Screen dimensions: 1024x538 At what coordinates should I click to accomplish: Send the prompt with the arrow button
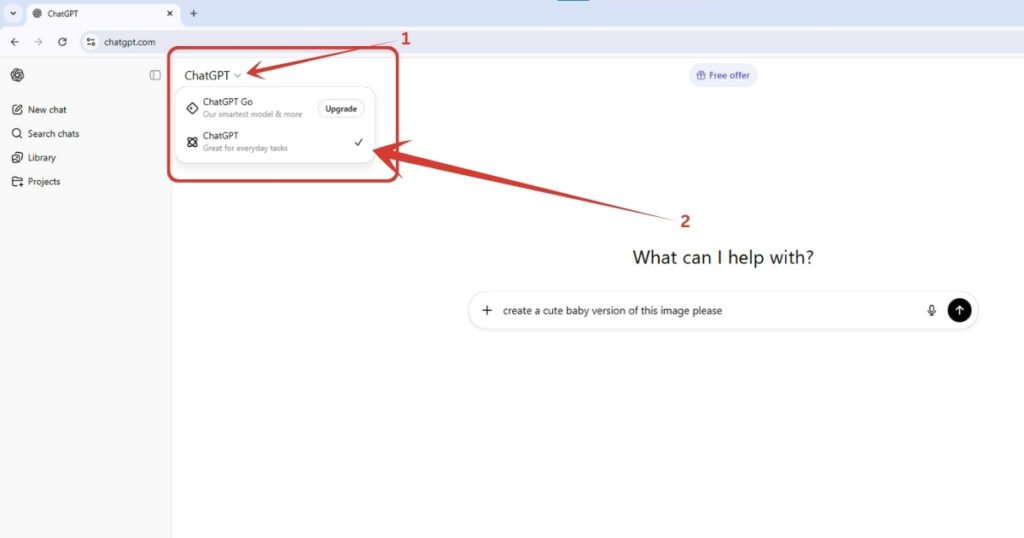click(x=959, y=311)
